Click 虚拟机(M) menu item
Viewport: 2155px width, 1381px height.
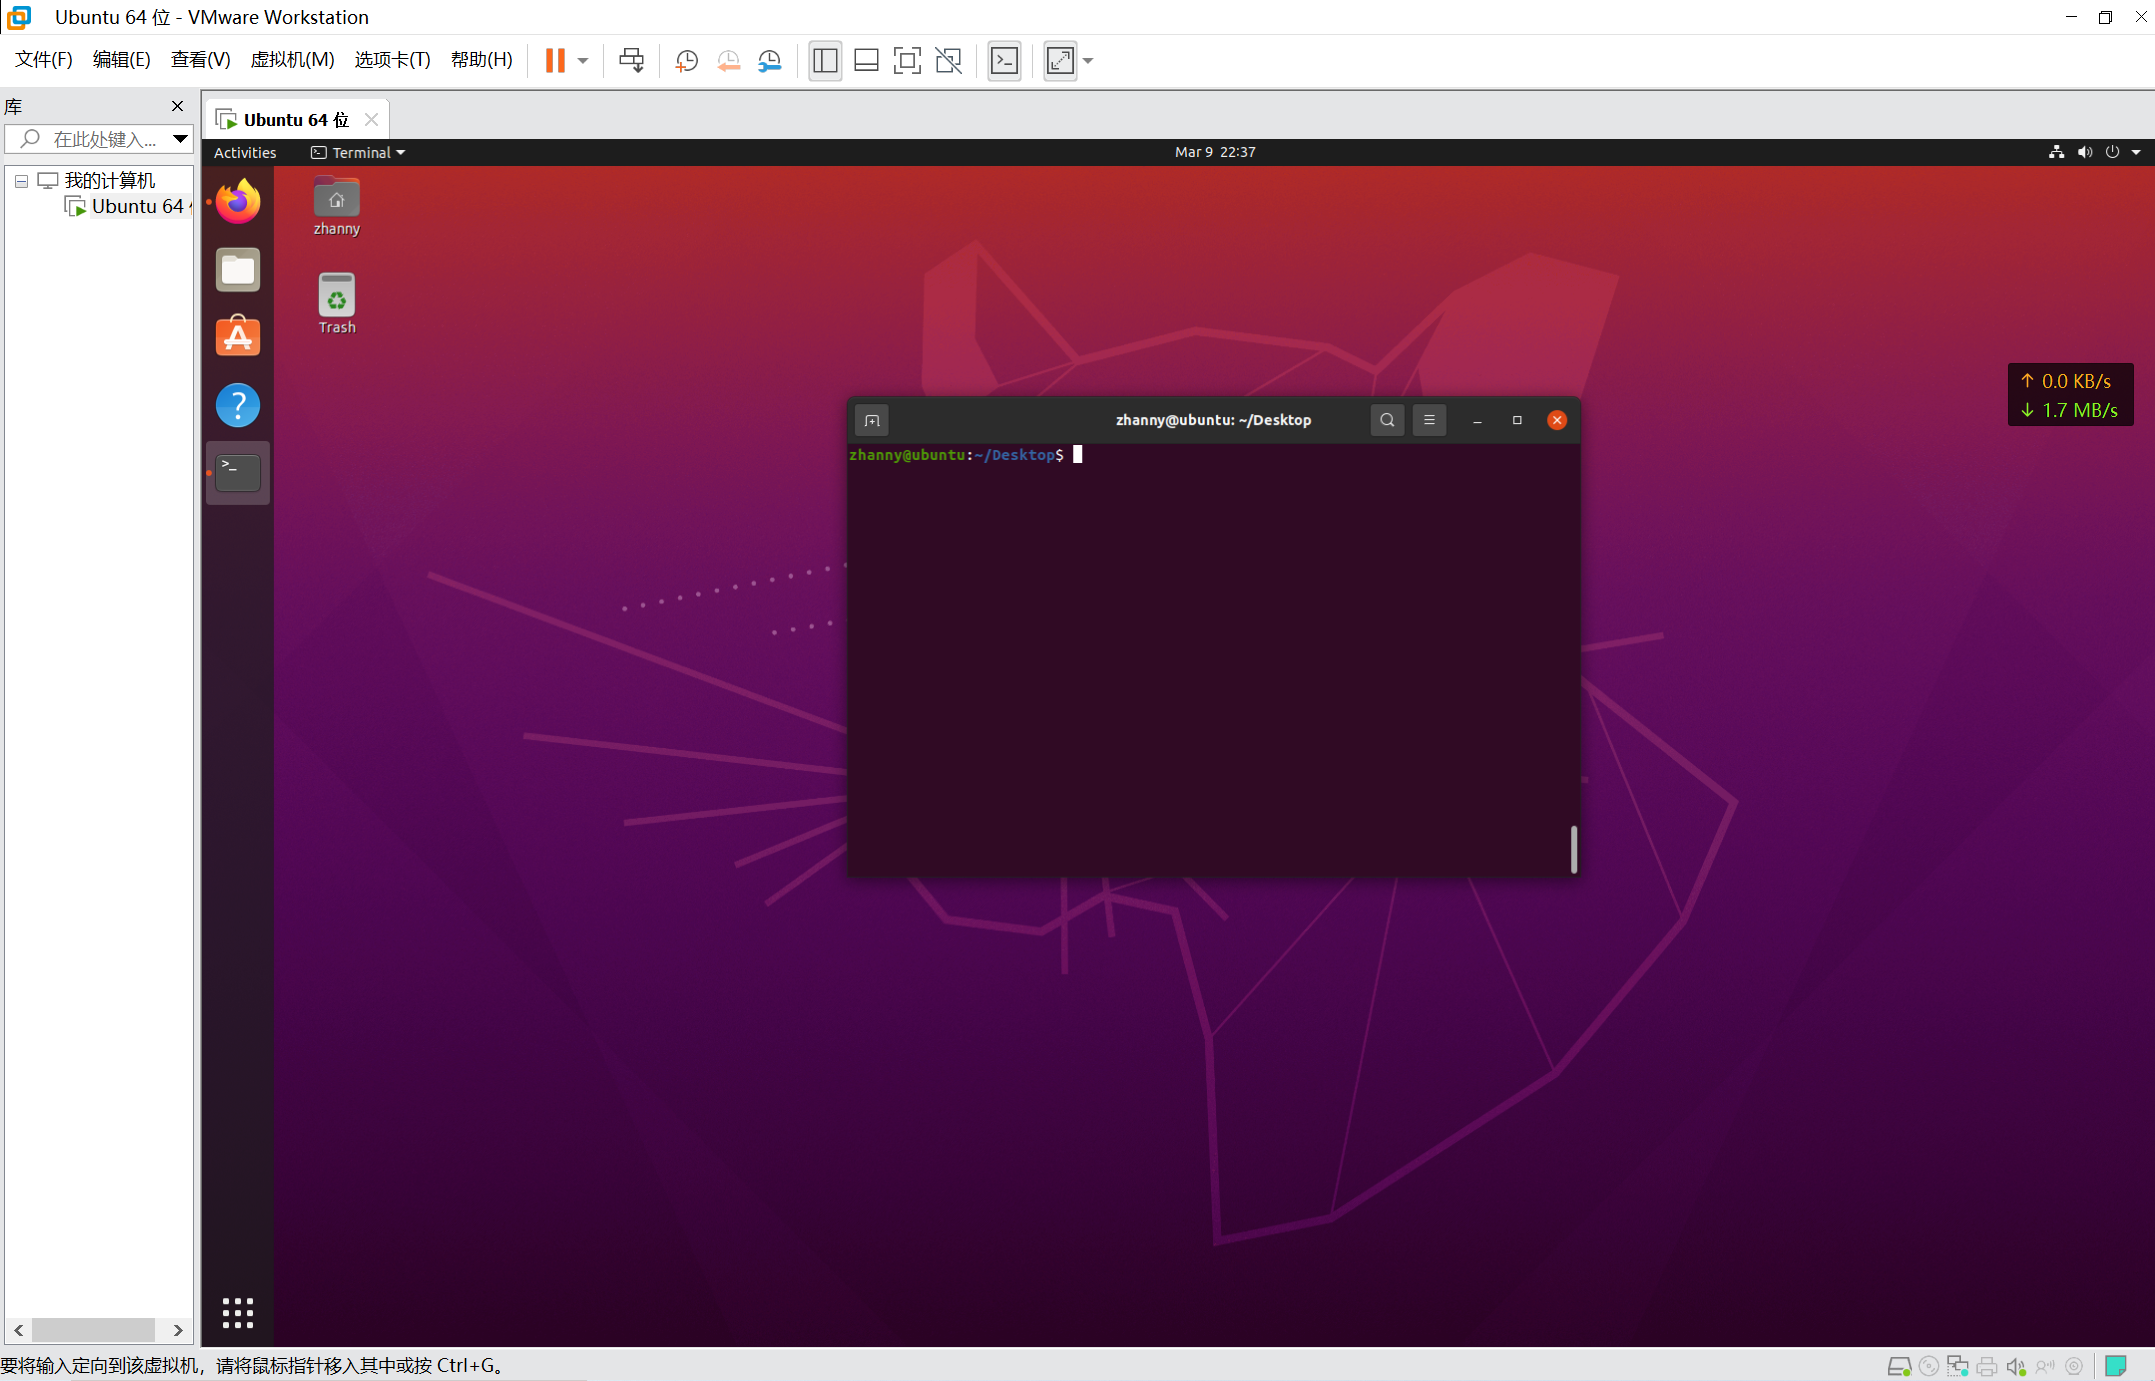287,60
